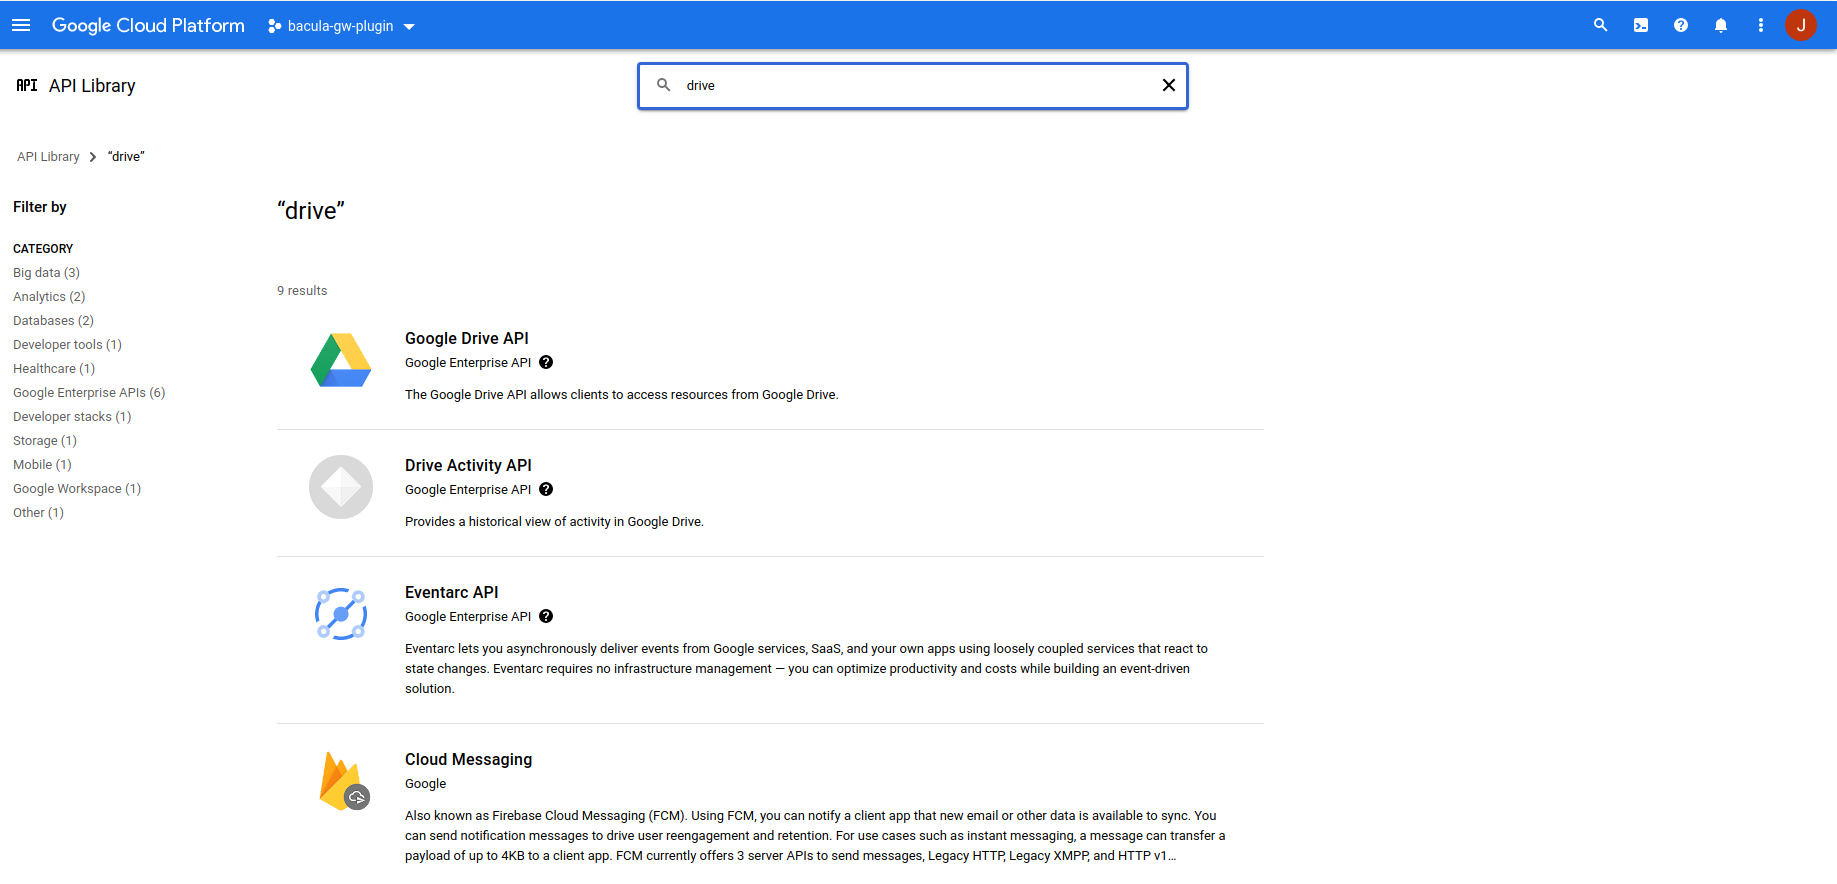
Task: Click the Firebase Cloud Messaging icon
Action: [343, 781]
